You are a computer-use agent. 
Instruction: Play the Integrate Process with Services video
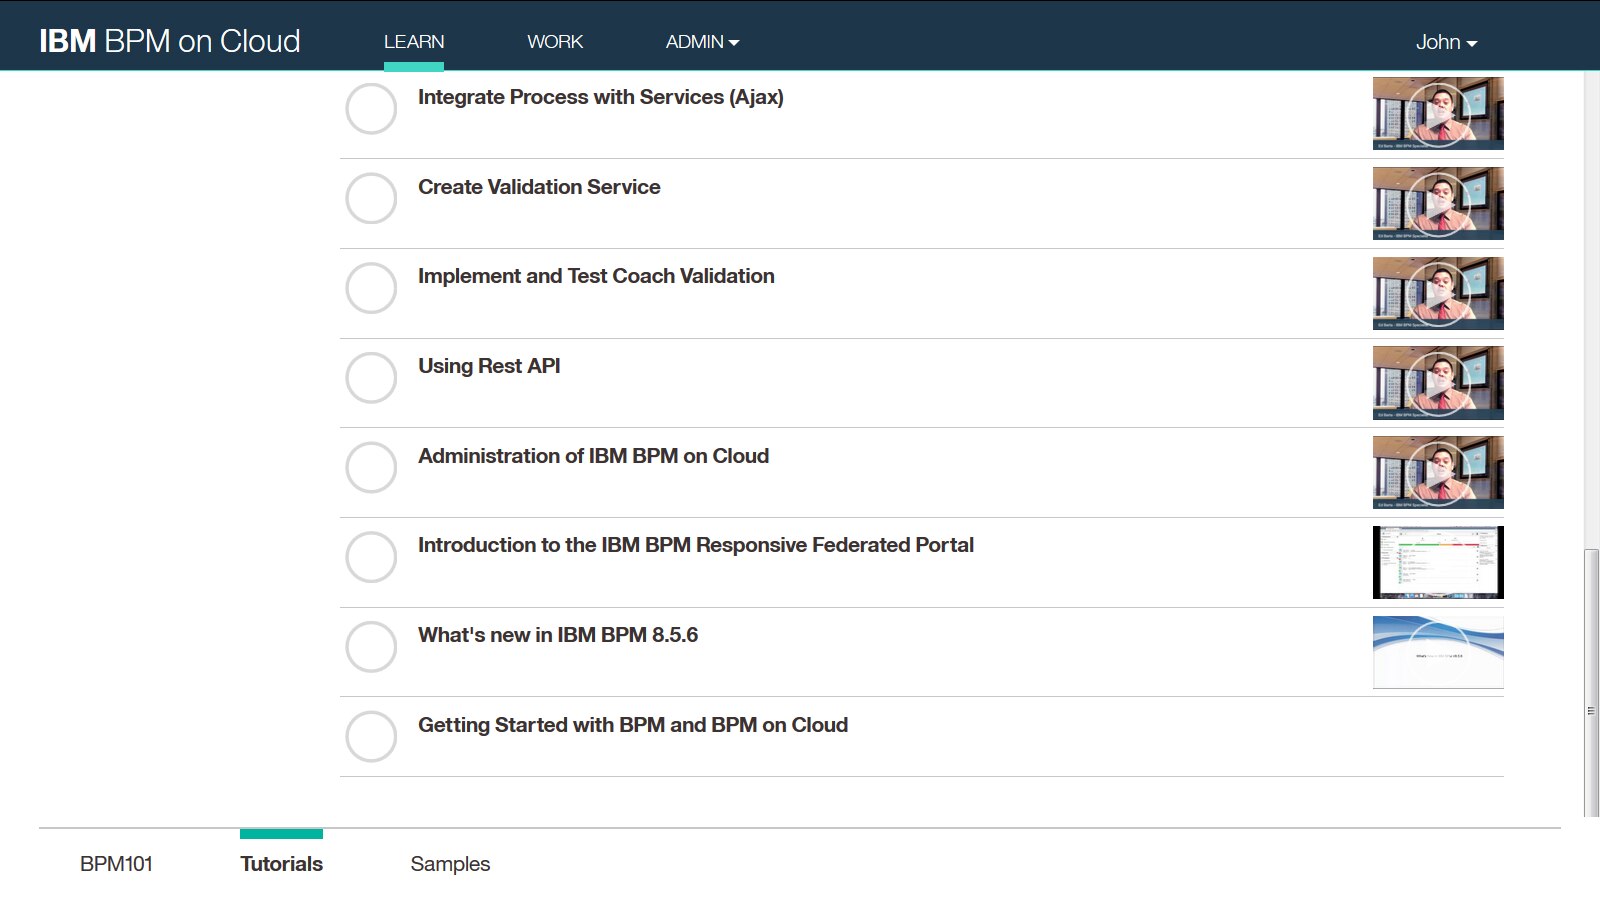[1438, 113]
